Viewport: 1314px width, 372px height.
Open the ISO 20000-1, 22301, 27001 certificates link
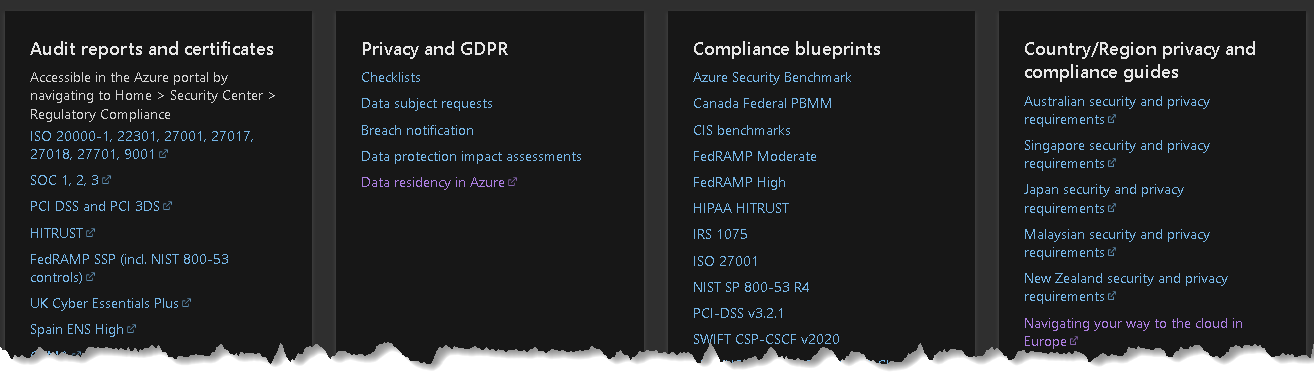point(141,146)
